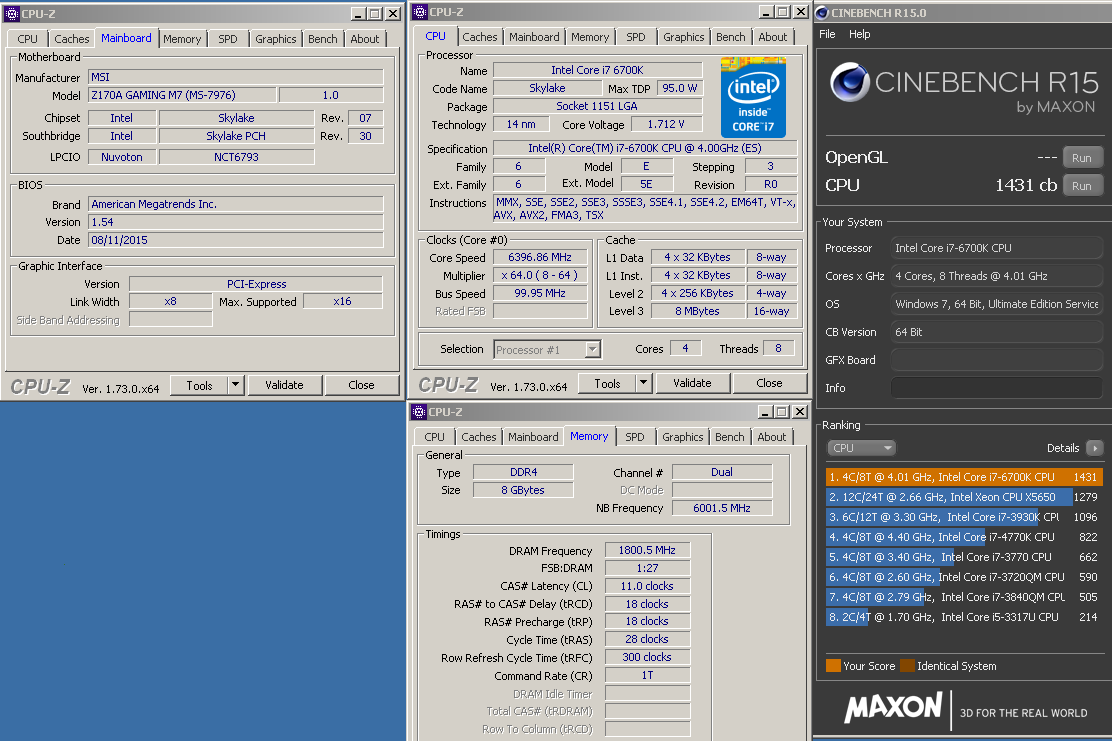This screenshot has height=741, width=1112.
Task: Click motherboard model Z170A GAMING M7 field
Action: click(182, 95)
